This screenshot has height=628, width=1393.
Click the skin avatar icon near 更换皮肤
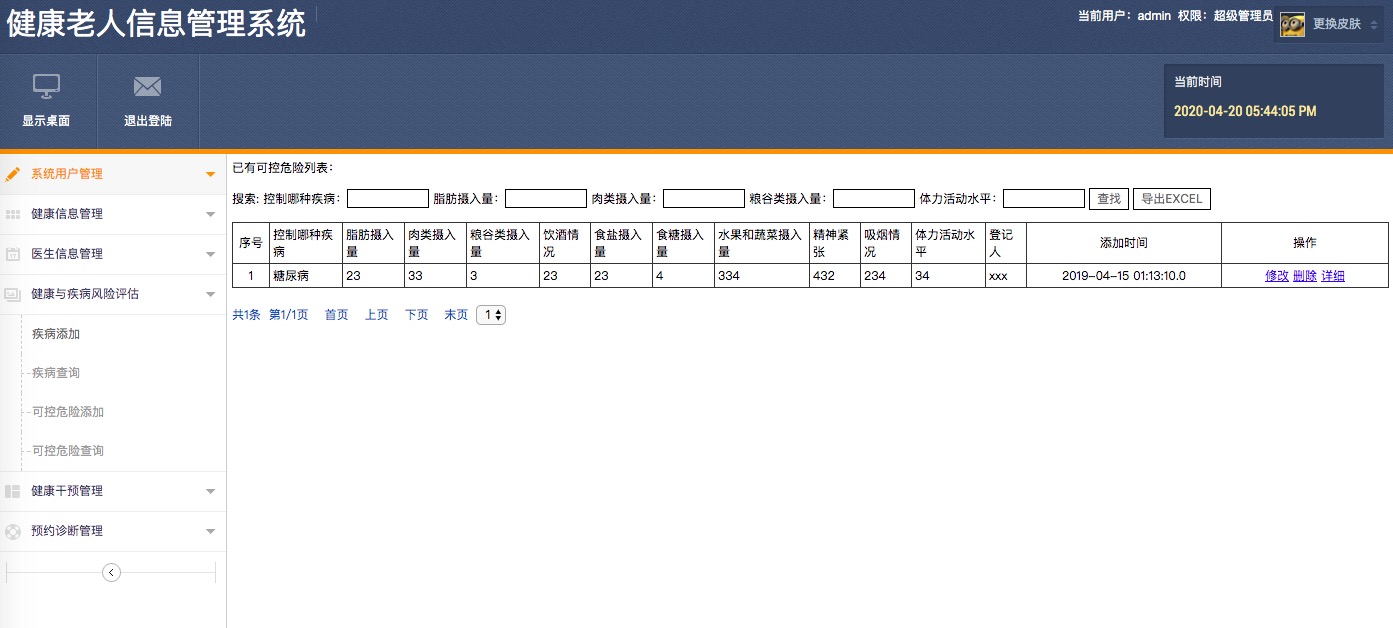pyautogui.click(x=1292, y=25)
